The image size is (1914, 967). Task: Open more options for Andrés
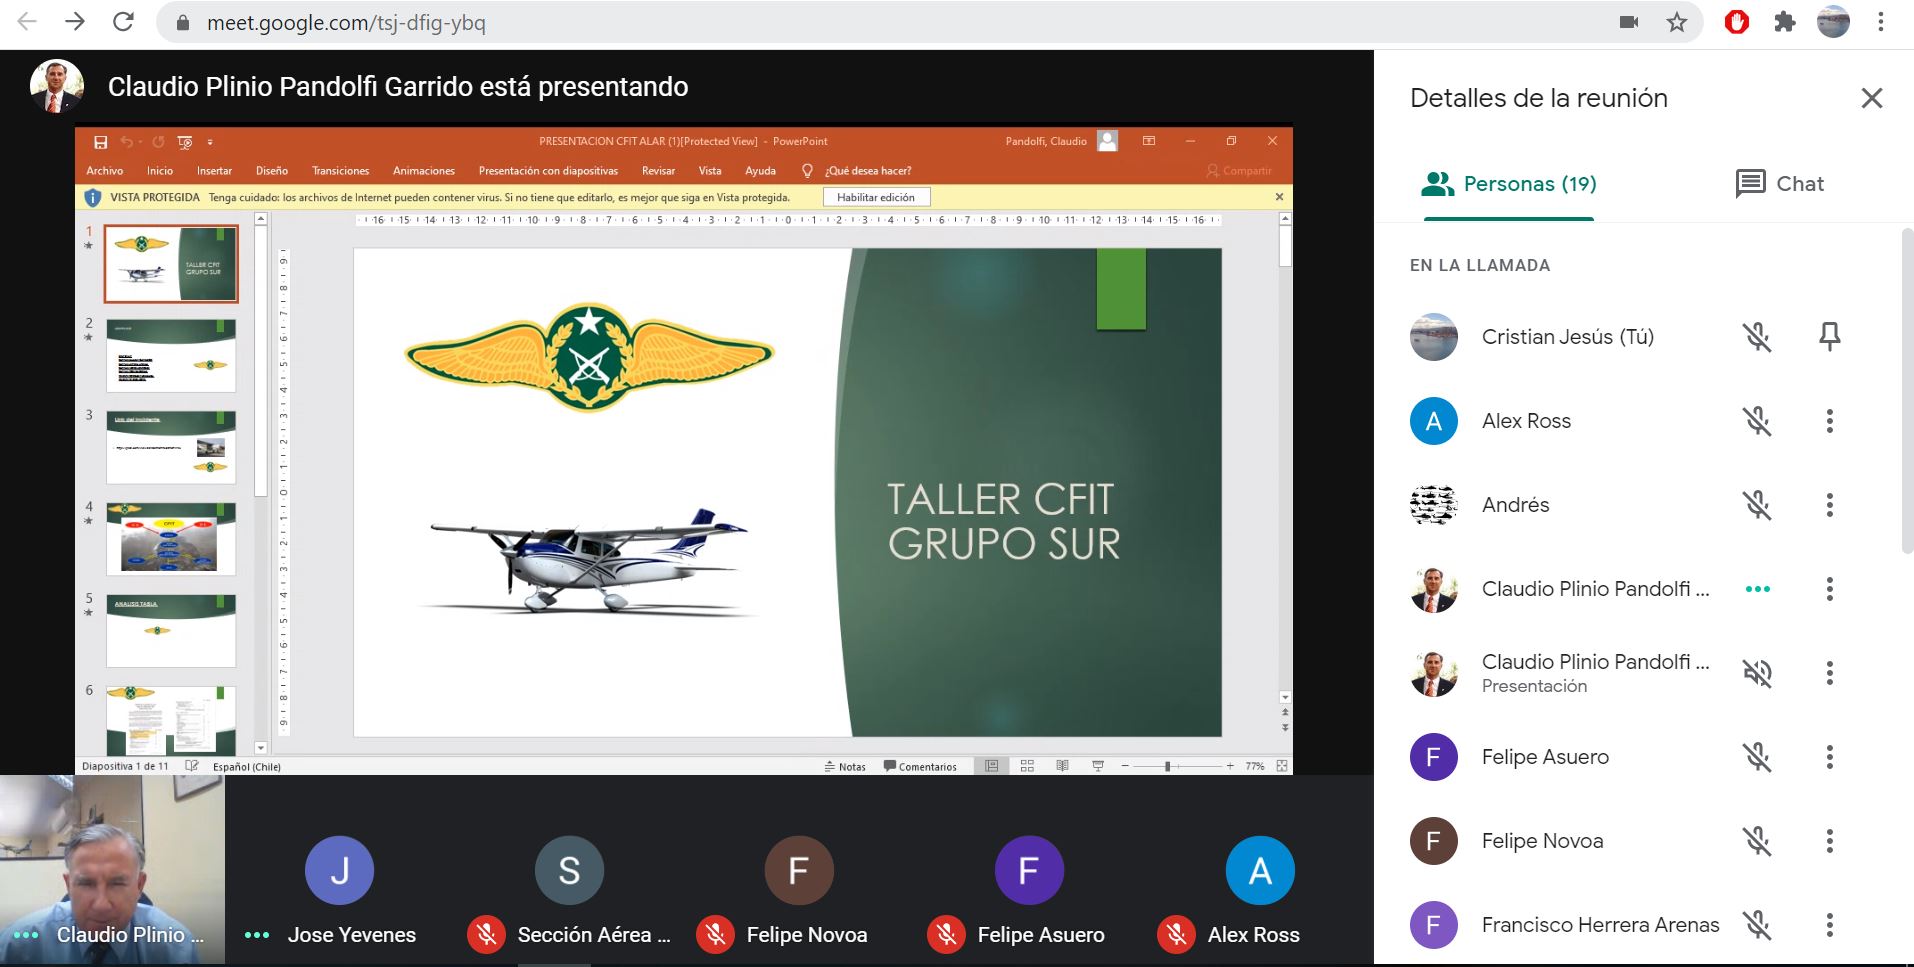1830,505
